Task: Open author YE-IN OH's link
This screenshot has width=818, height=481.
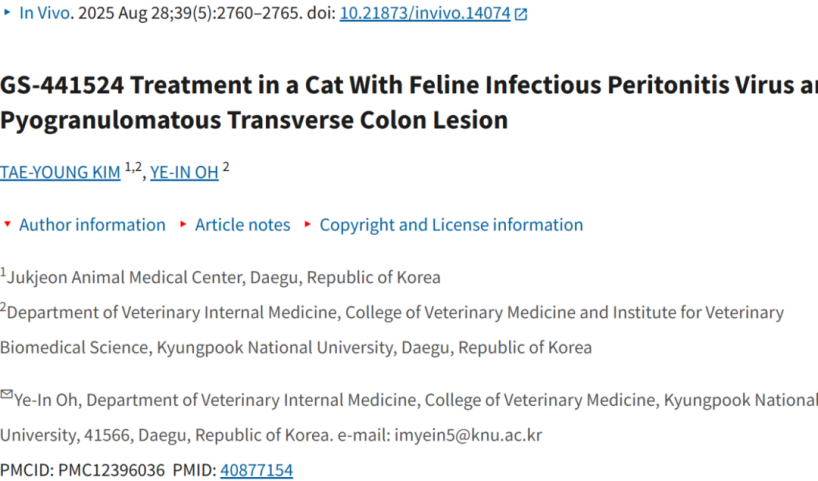Action: pos(184,173)
